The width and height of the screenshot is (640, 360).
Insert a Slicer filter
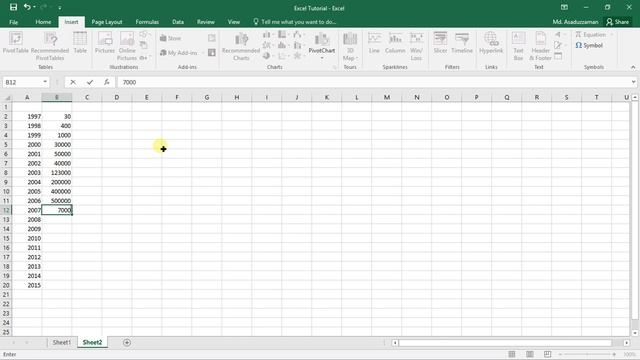pos(440,43)
